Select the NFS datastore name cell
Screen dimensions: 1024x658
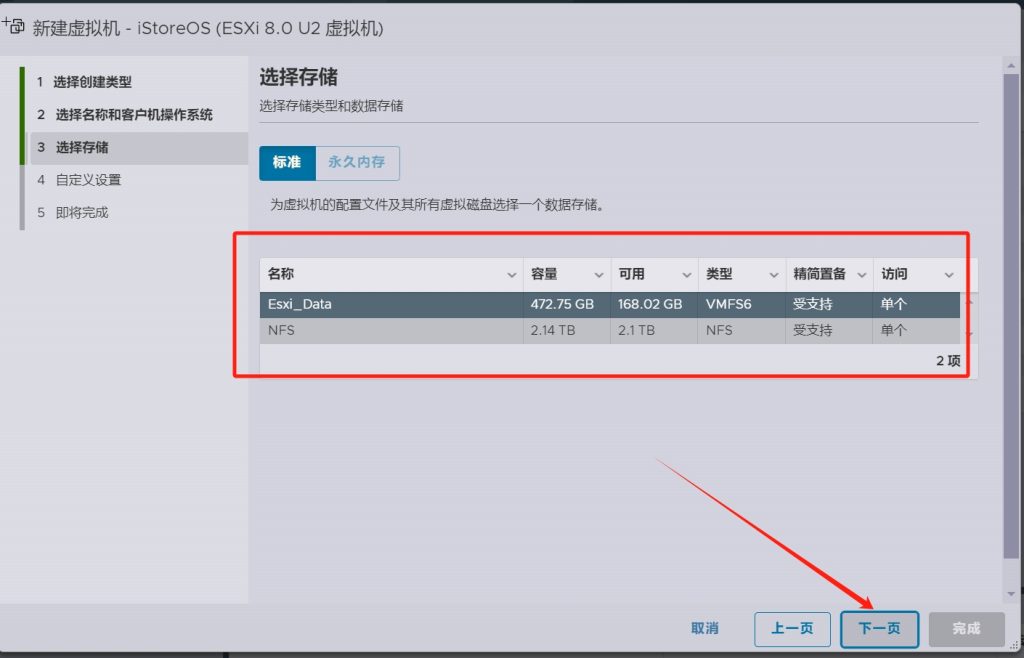pyautogui.click(x=391, y=330)
